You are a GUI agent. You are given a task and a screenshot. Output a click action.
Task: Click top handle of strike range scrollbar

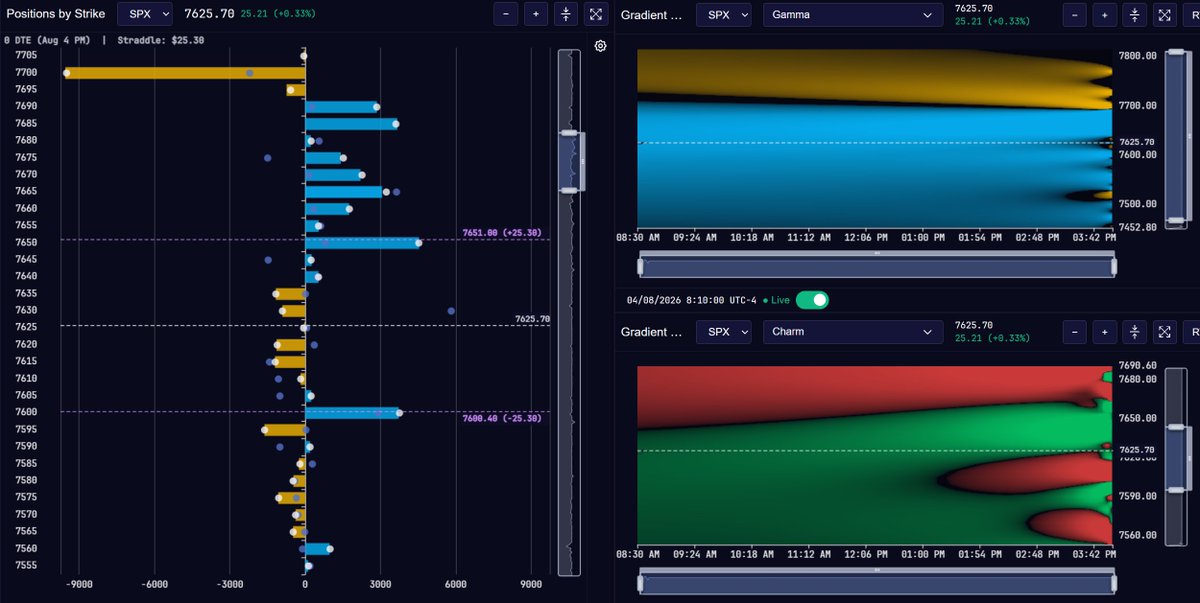(569, 133)
